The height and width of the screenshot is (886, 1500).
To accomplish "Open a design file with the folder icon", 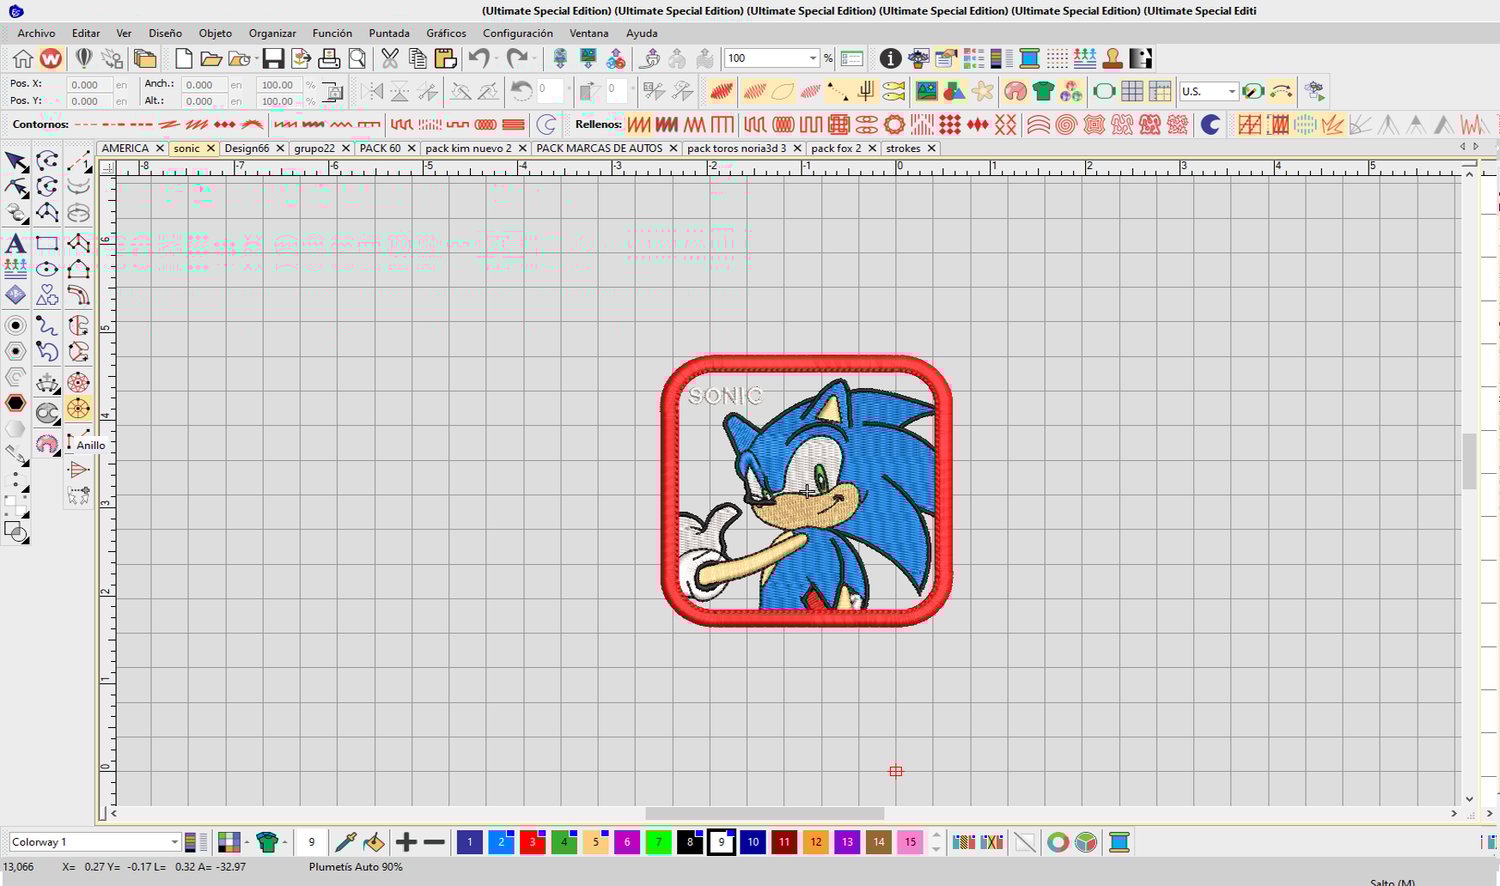I will 210,58.
